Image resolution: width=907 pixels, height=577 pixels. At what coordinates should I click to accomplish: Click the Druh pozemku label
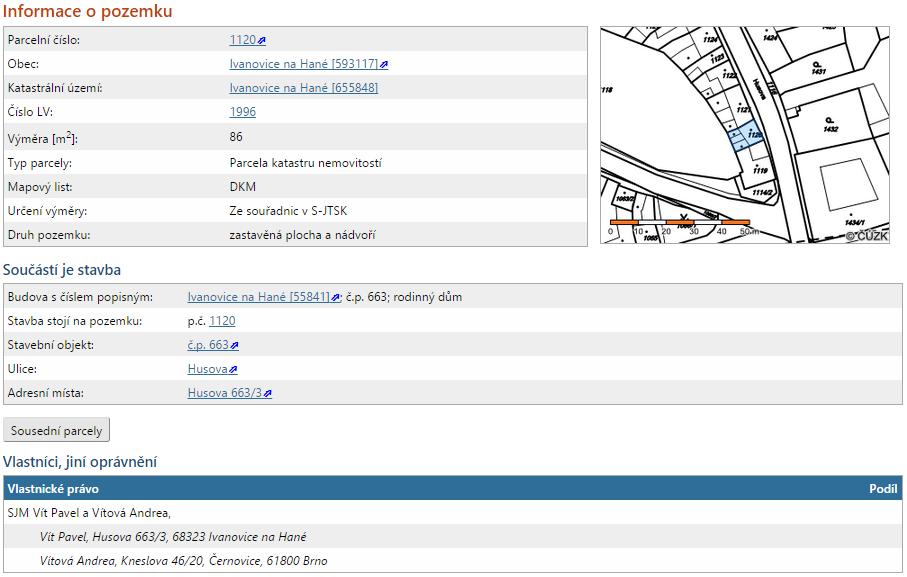point(49,235)
